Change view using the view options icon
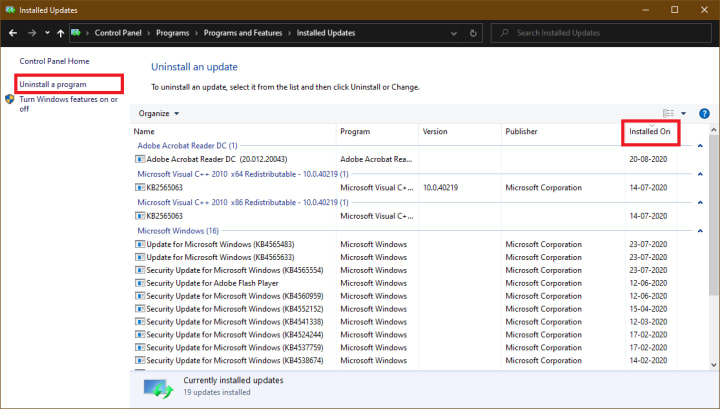 tap(668, 113)
